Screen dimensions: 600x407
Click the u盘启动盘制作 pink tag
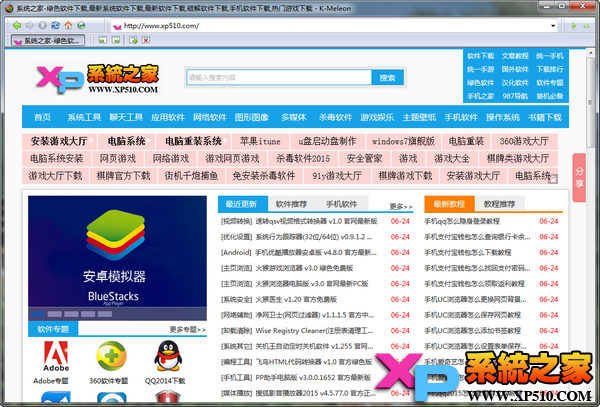tap(327, 141)
